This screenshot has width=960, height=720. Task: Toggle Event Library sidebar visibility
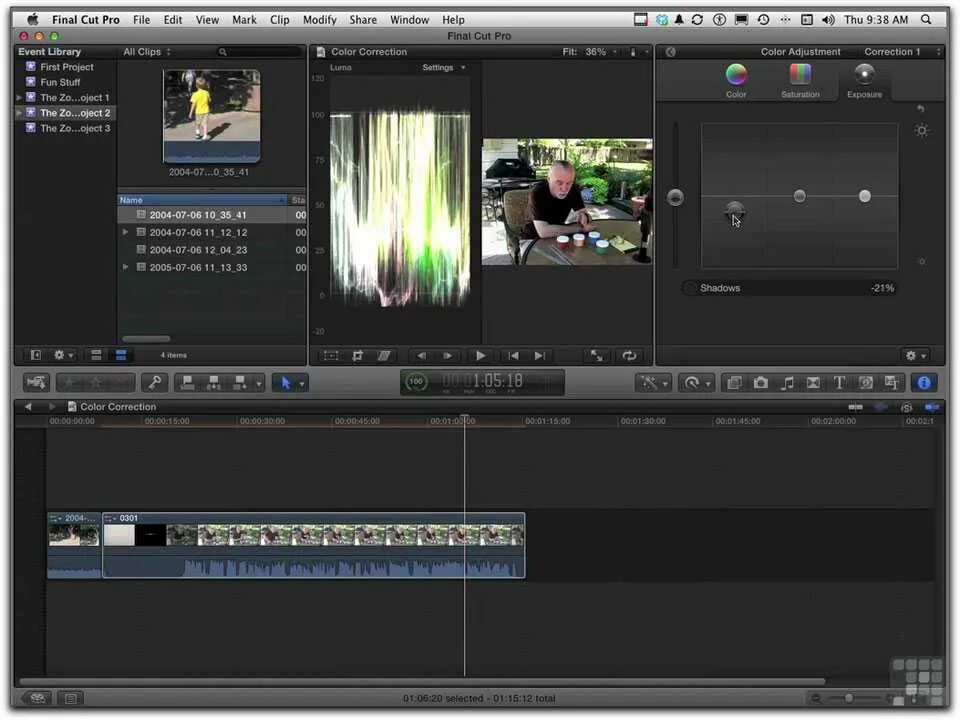coord(36,355)
